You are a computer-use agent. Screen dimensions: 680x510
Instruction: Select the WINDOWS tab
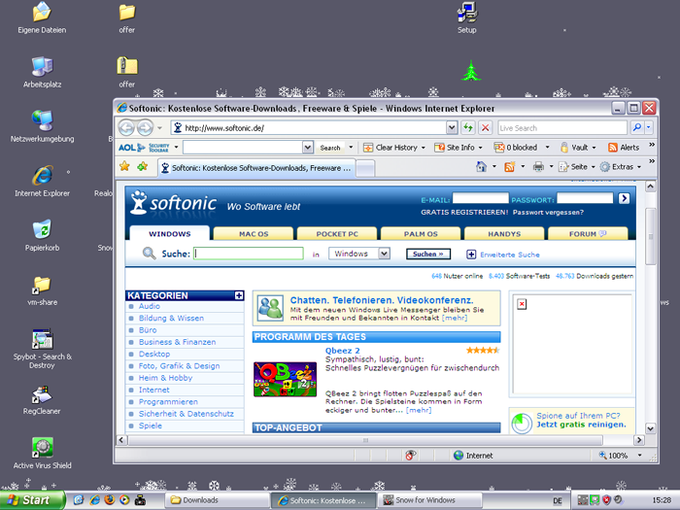click(170, 233)
